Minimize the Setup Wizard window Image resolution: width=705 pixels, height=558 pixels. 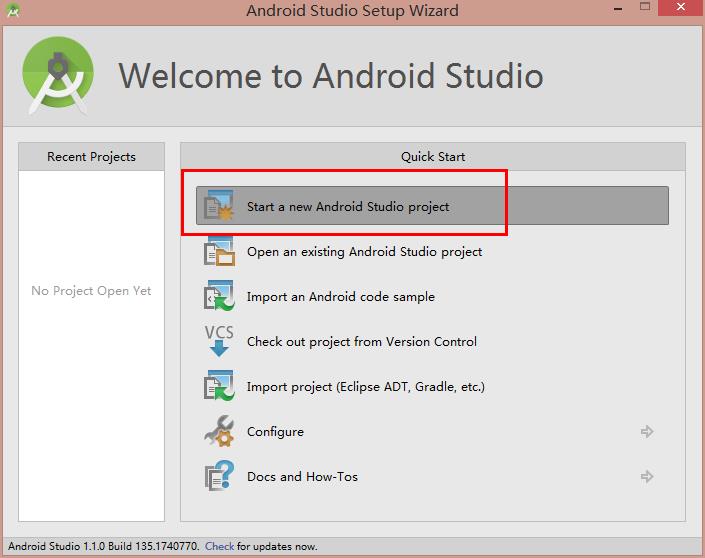coord(618,8)
